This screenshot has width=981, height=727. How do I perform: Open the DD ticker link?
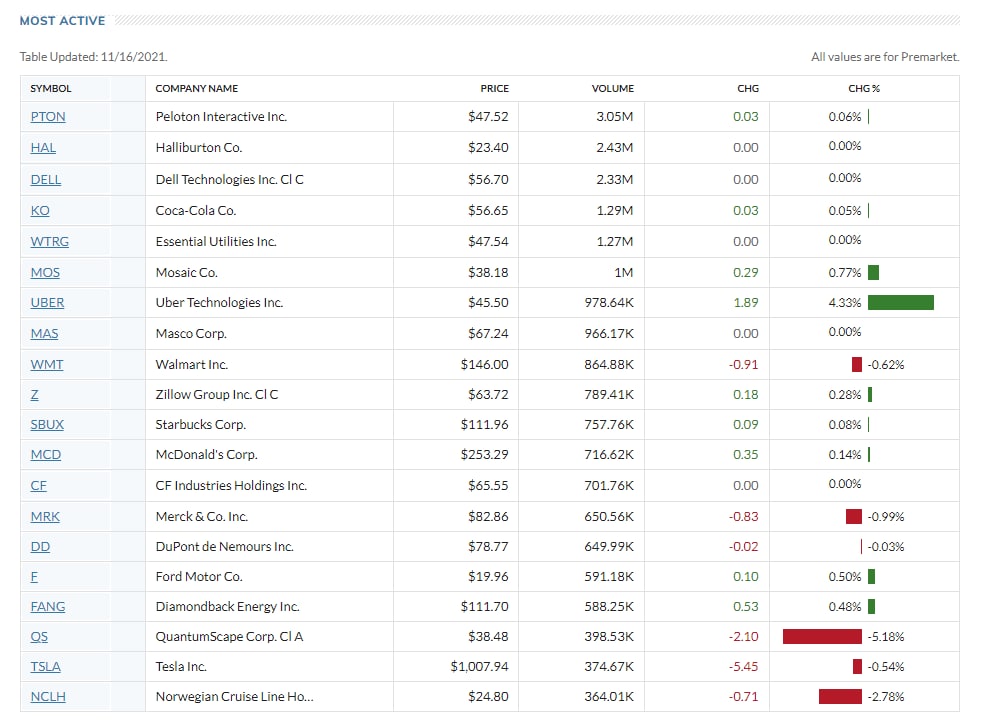[x=40, y=547]
